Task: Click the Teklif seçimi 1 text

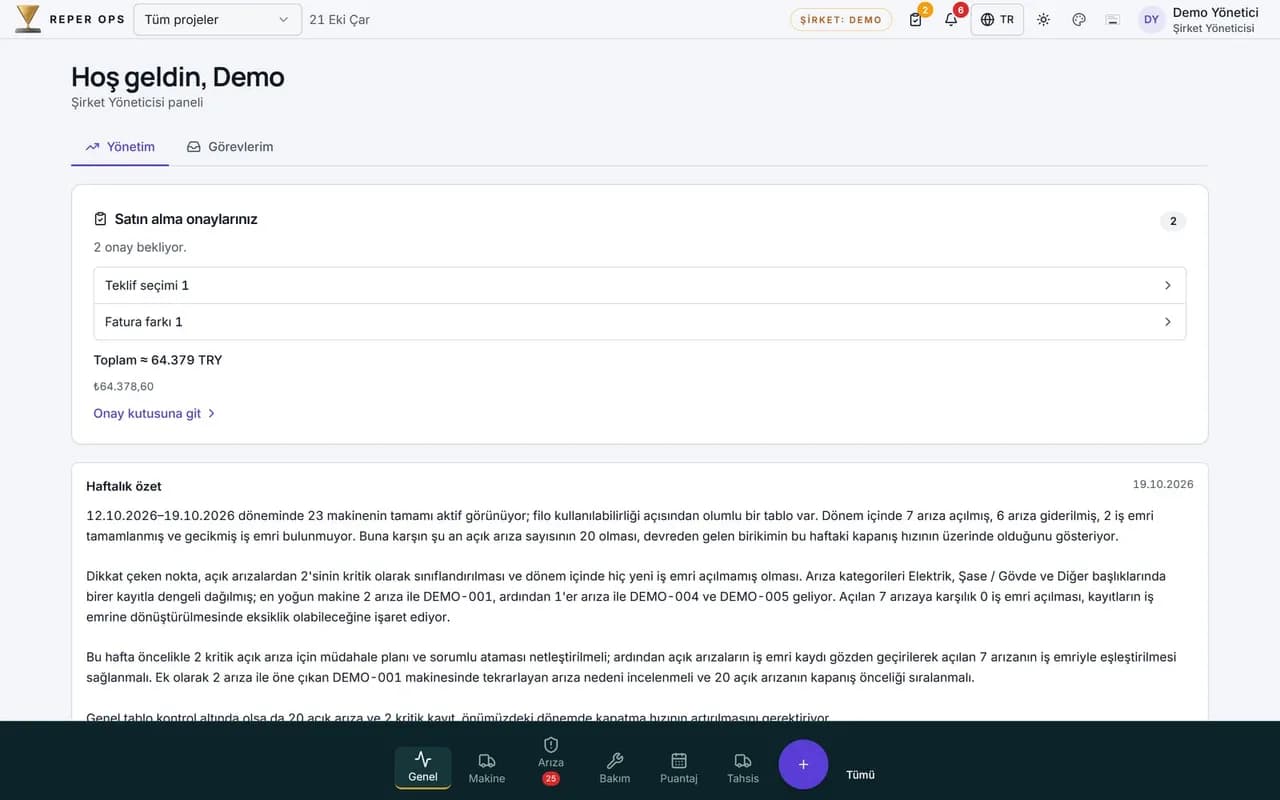Action: (147, 285)
